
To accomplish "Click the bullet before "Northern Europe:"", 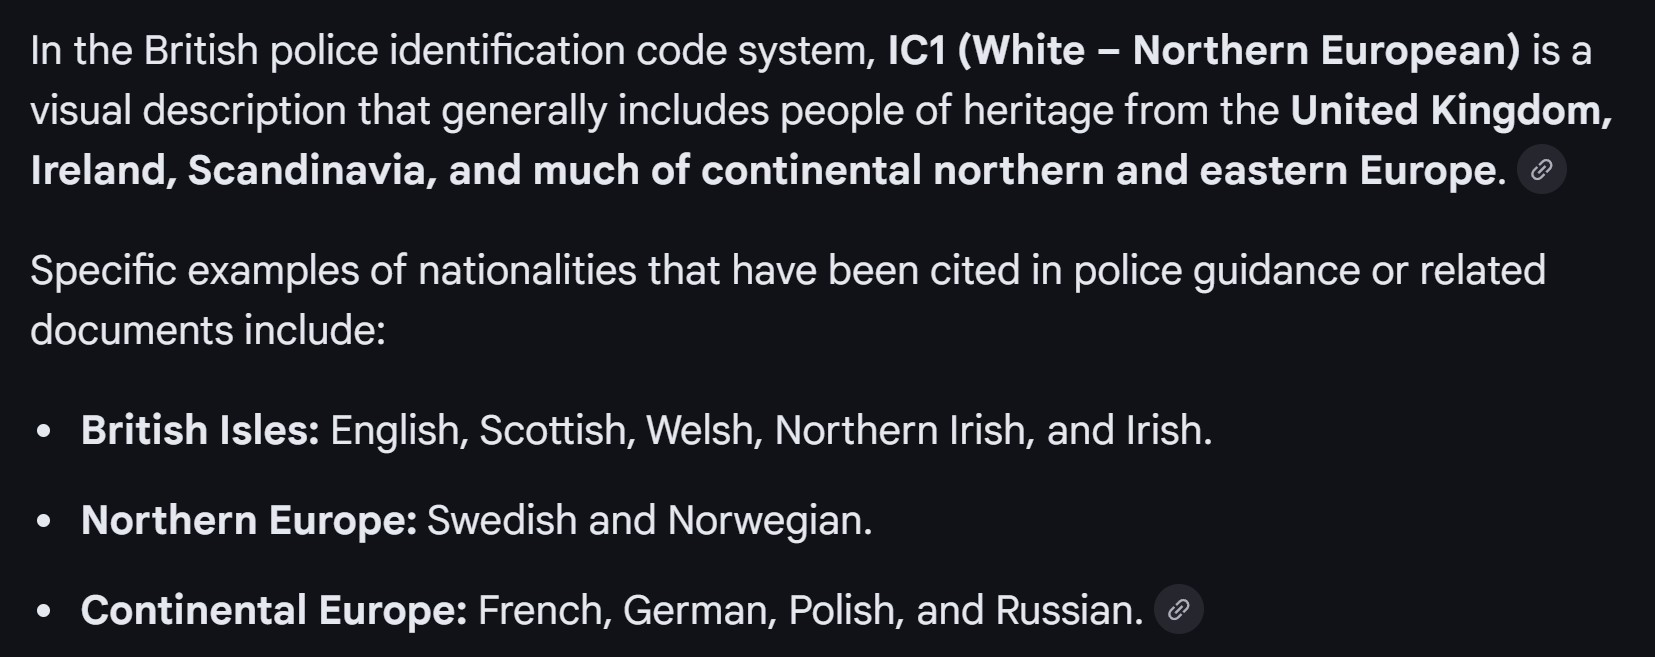I will (43, 522).
